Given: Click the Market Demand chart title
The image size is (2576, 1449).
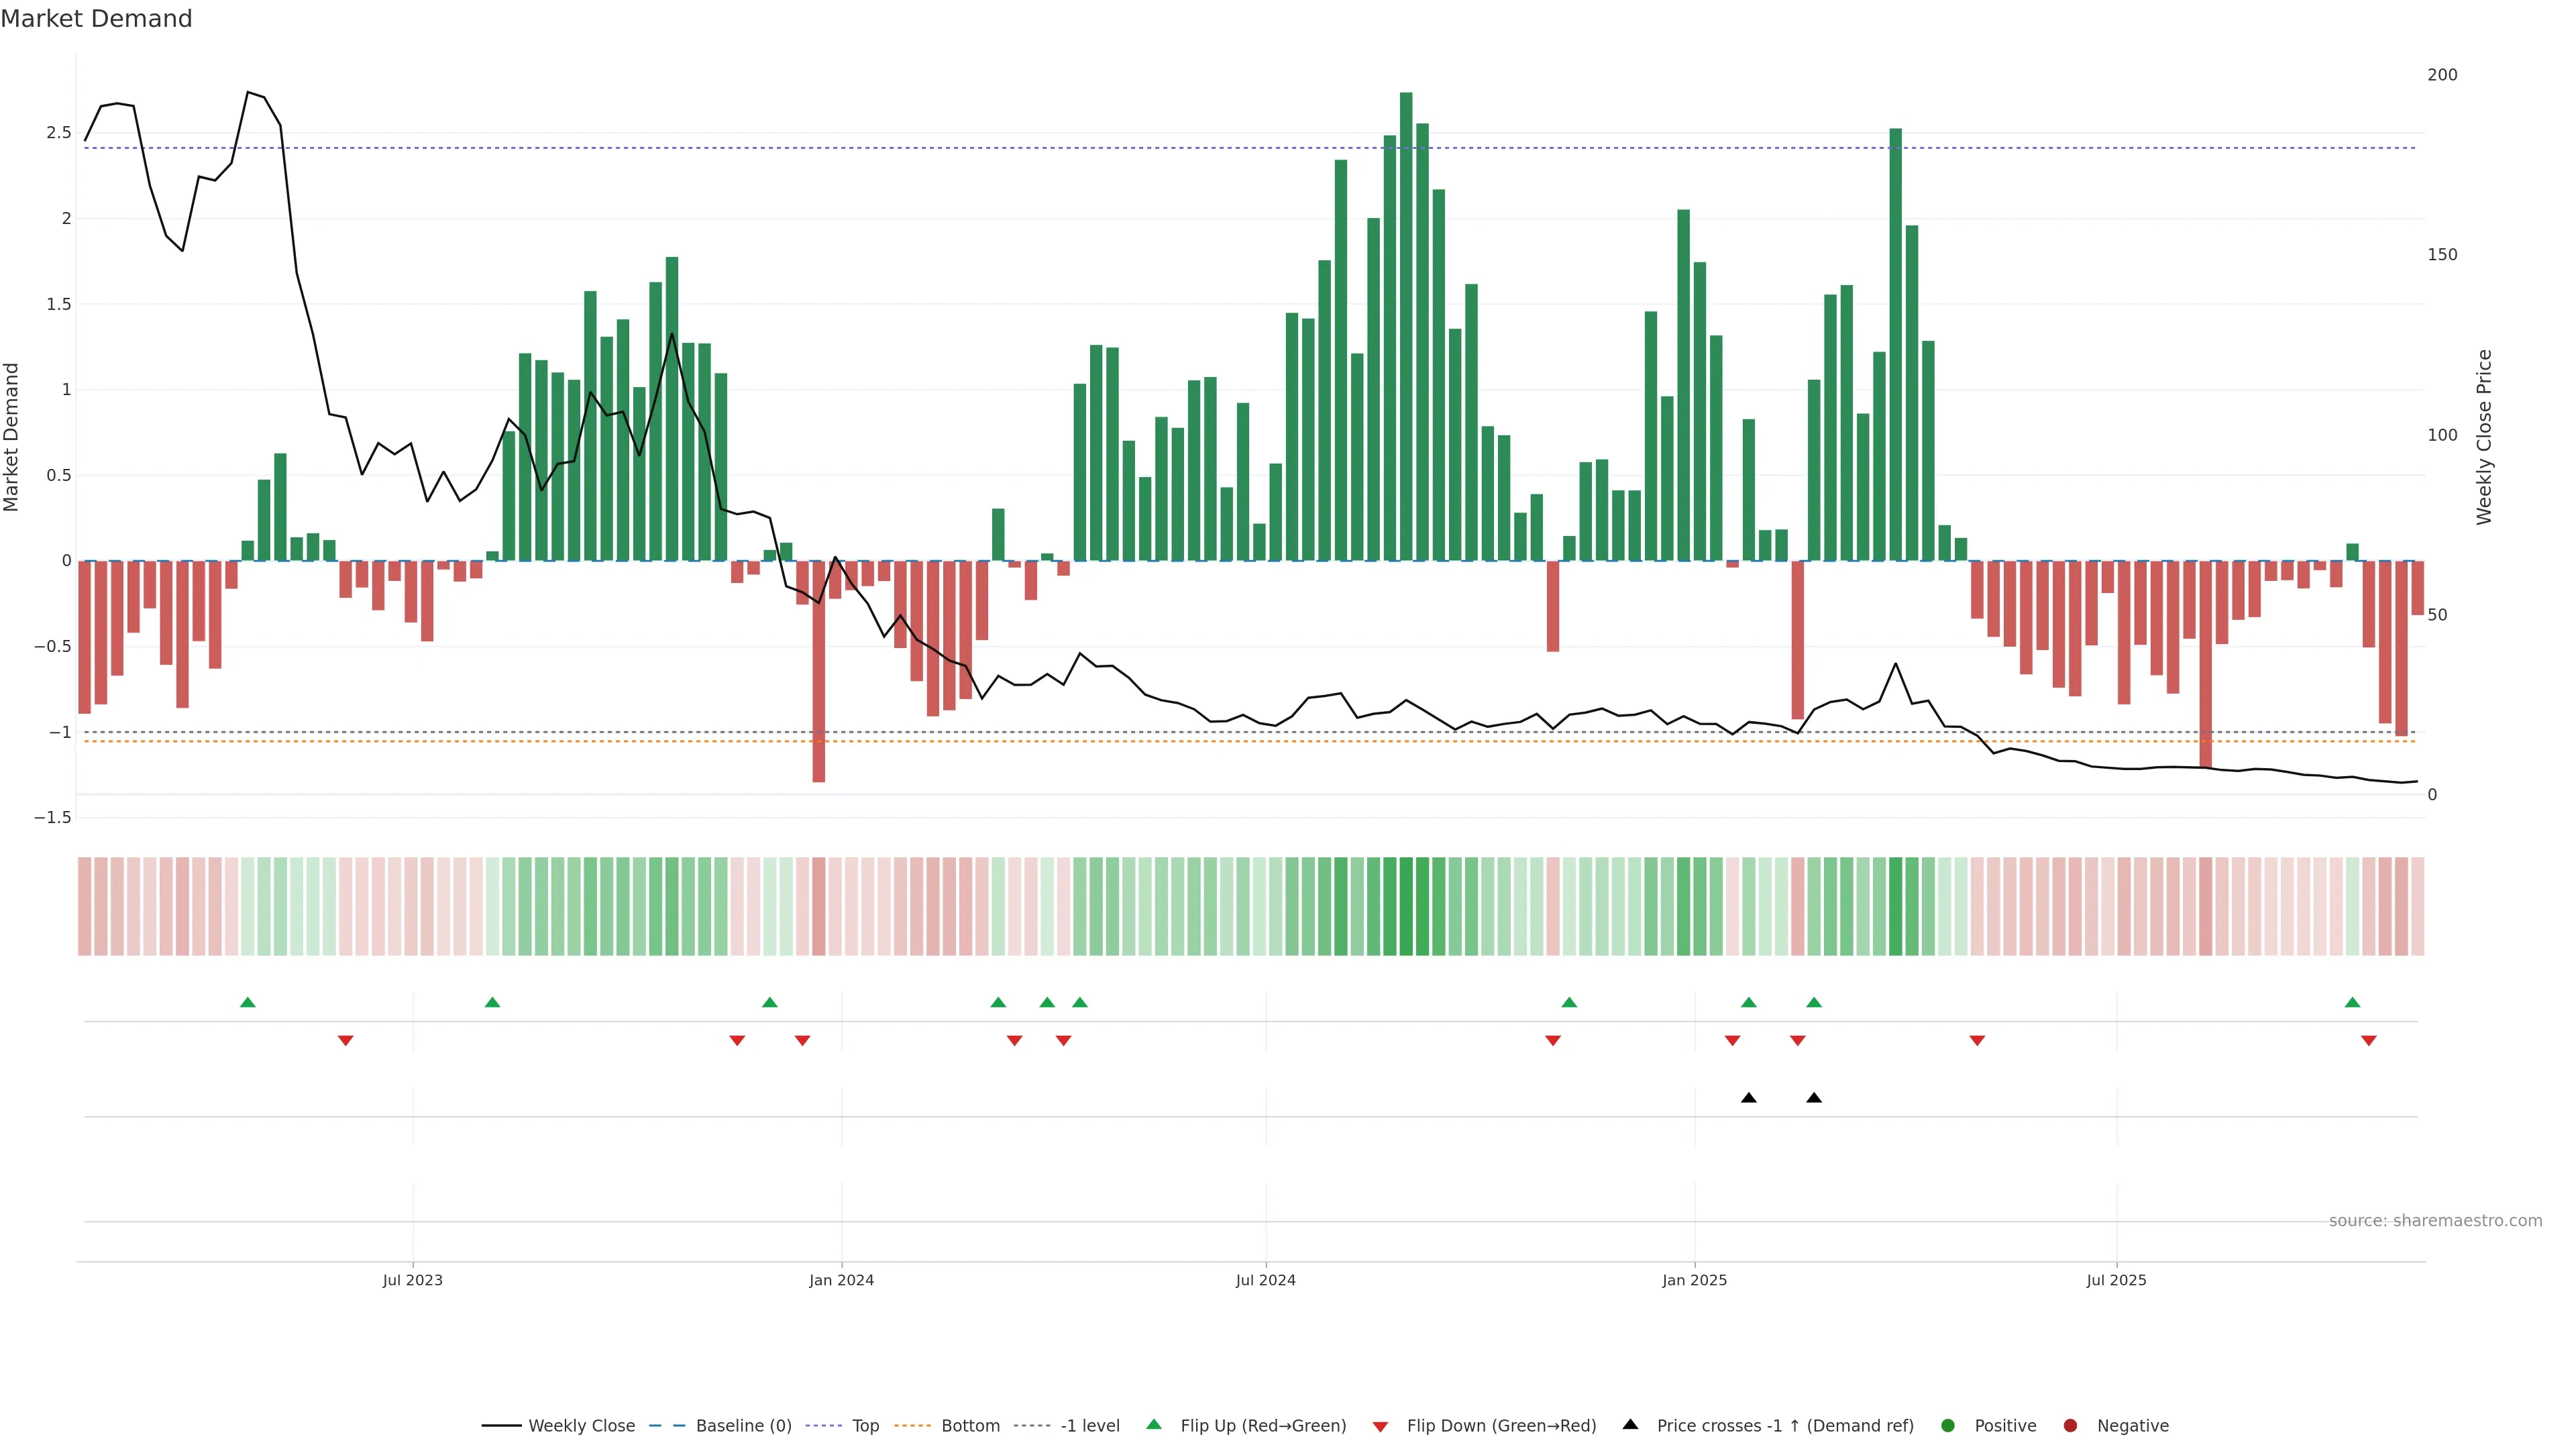Looking at the screenshot, I should tap(96, 19).
